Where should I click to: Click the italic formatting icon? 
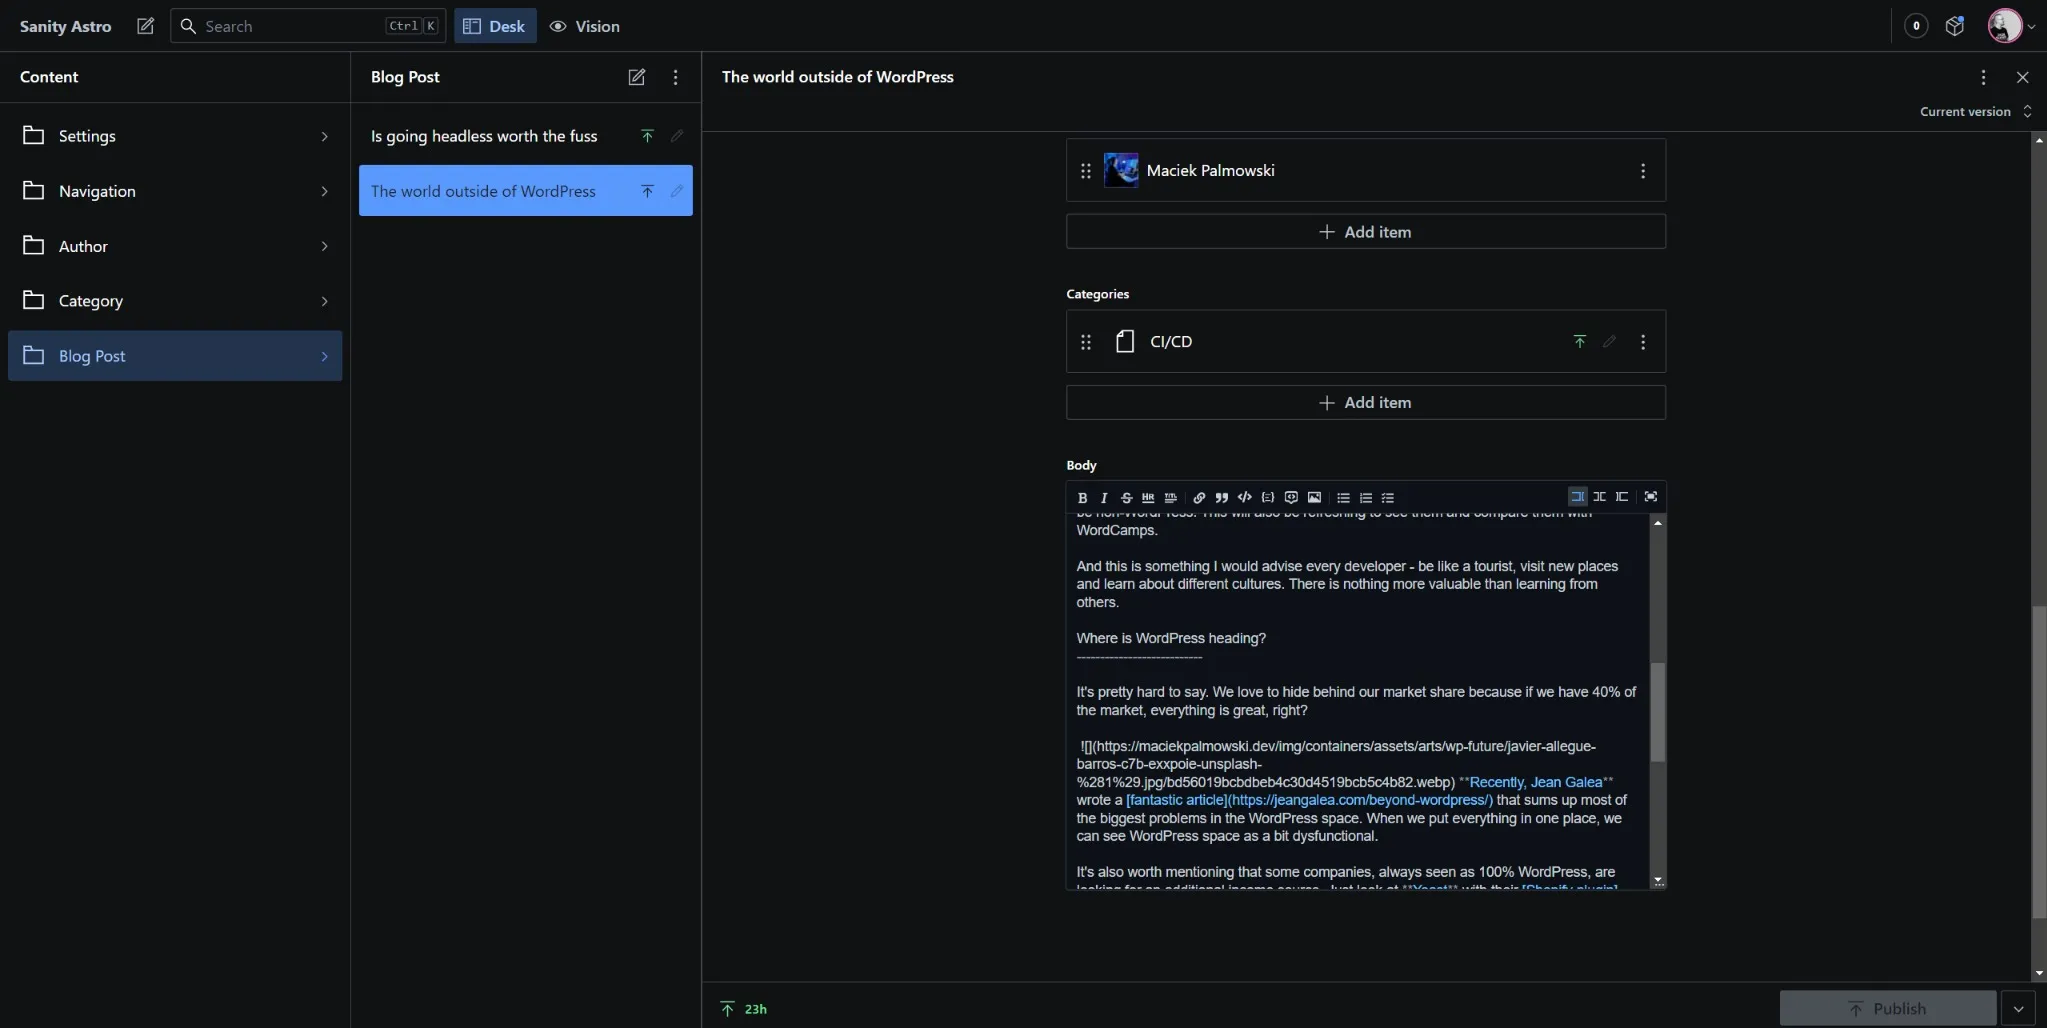point(1104,498)
